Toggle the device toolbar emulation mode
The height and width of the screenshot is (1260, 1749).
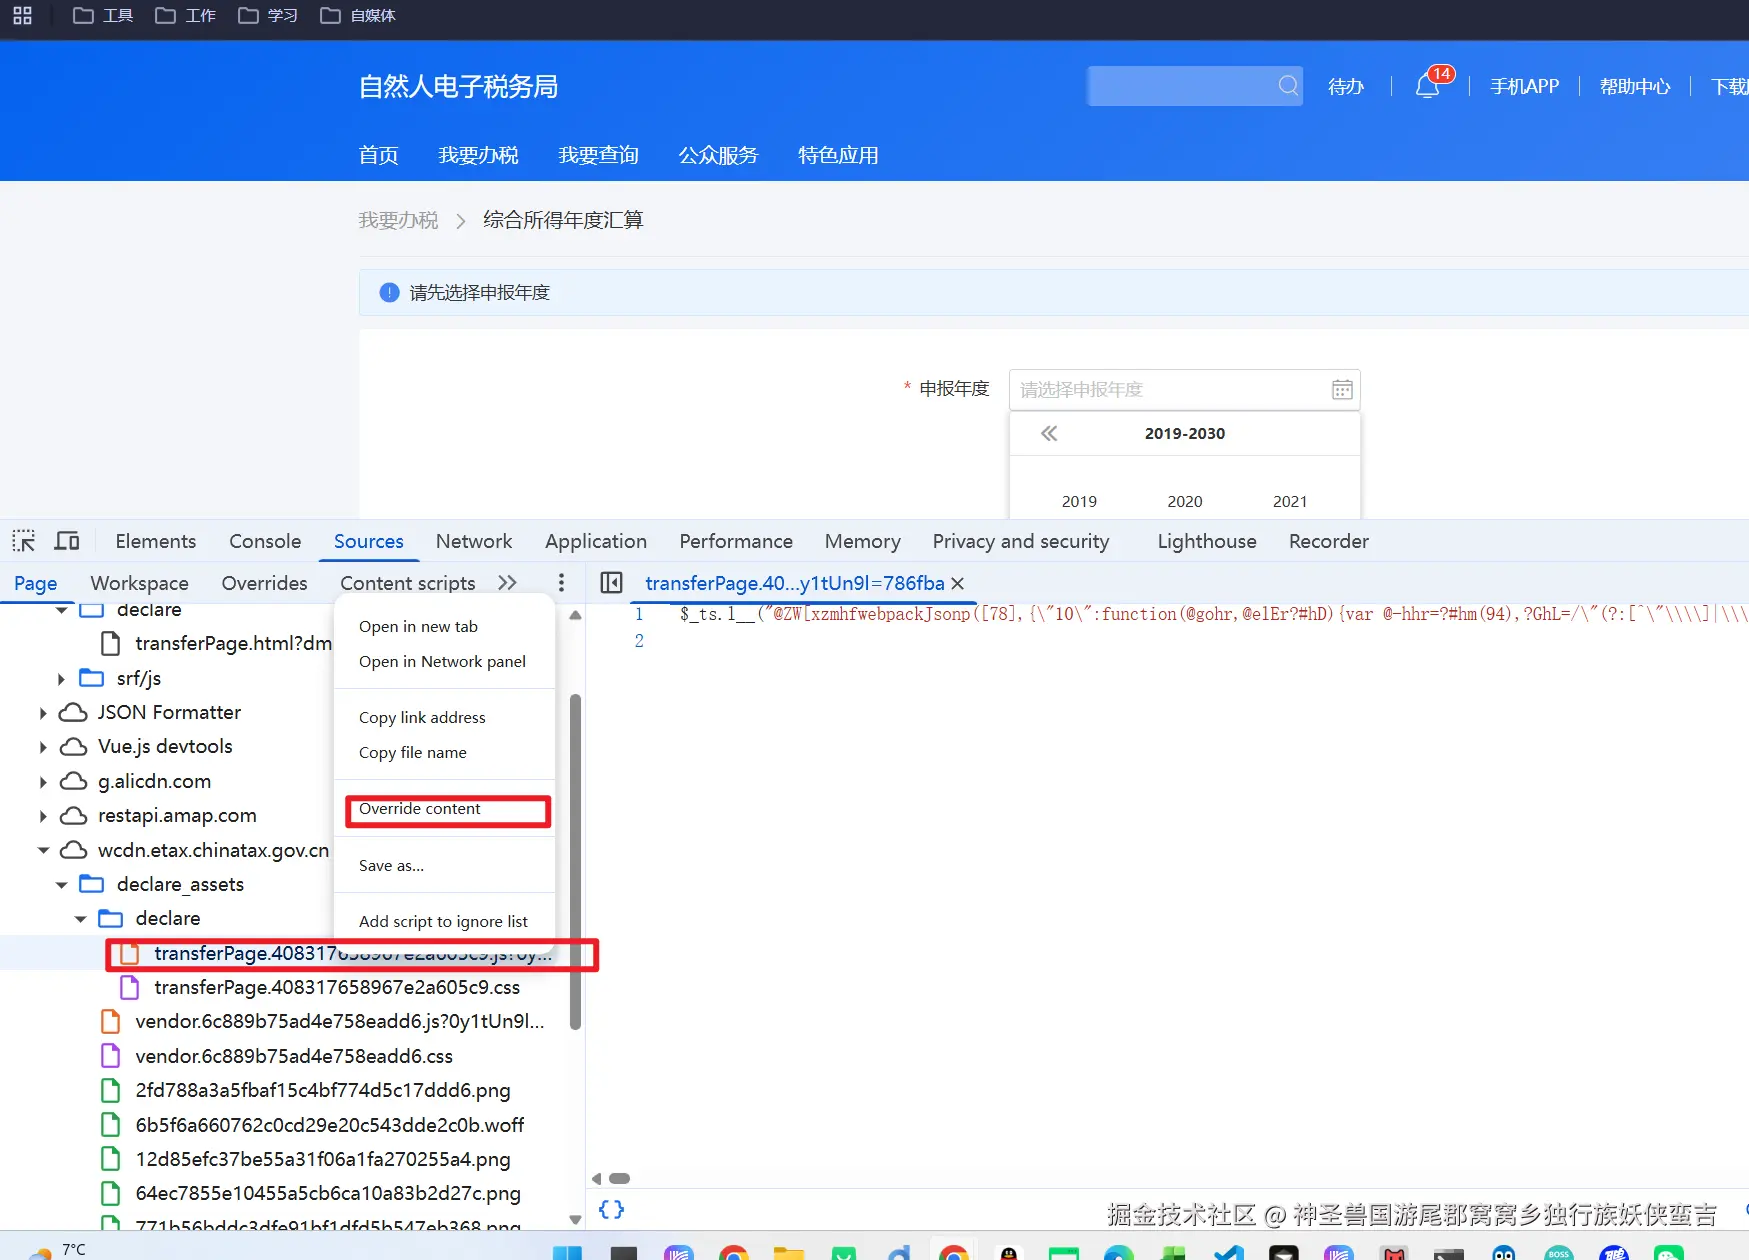tap(66, 540)
